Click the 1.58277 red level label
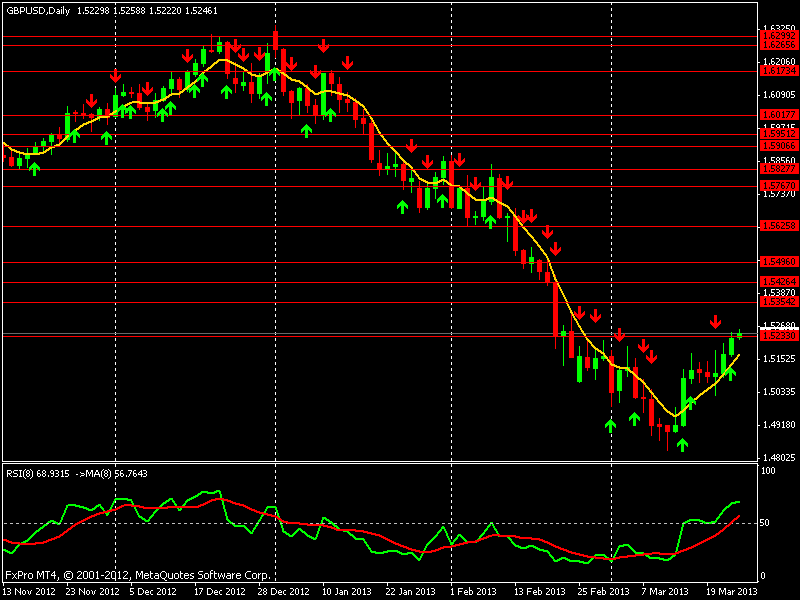800x600 pixels. [x=779, y=169]
